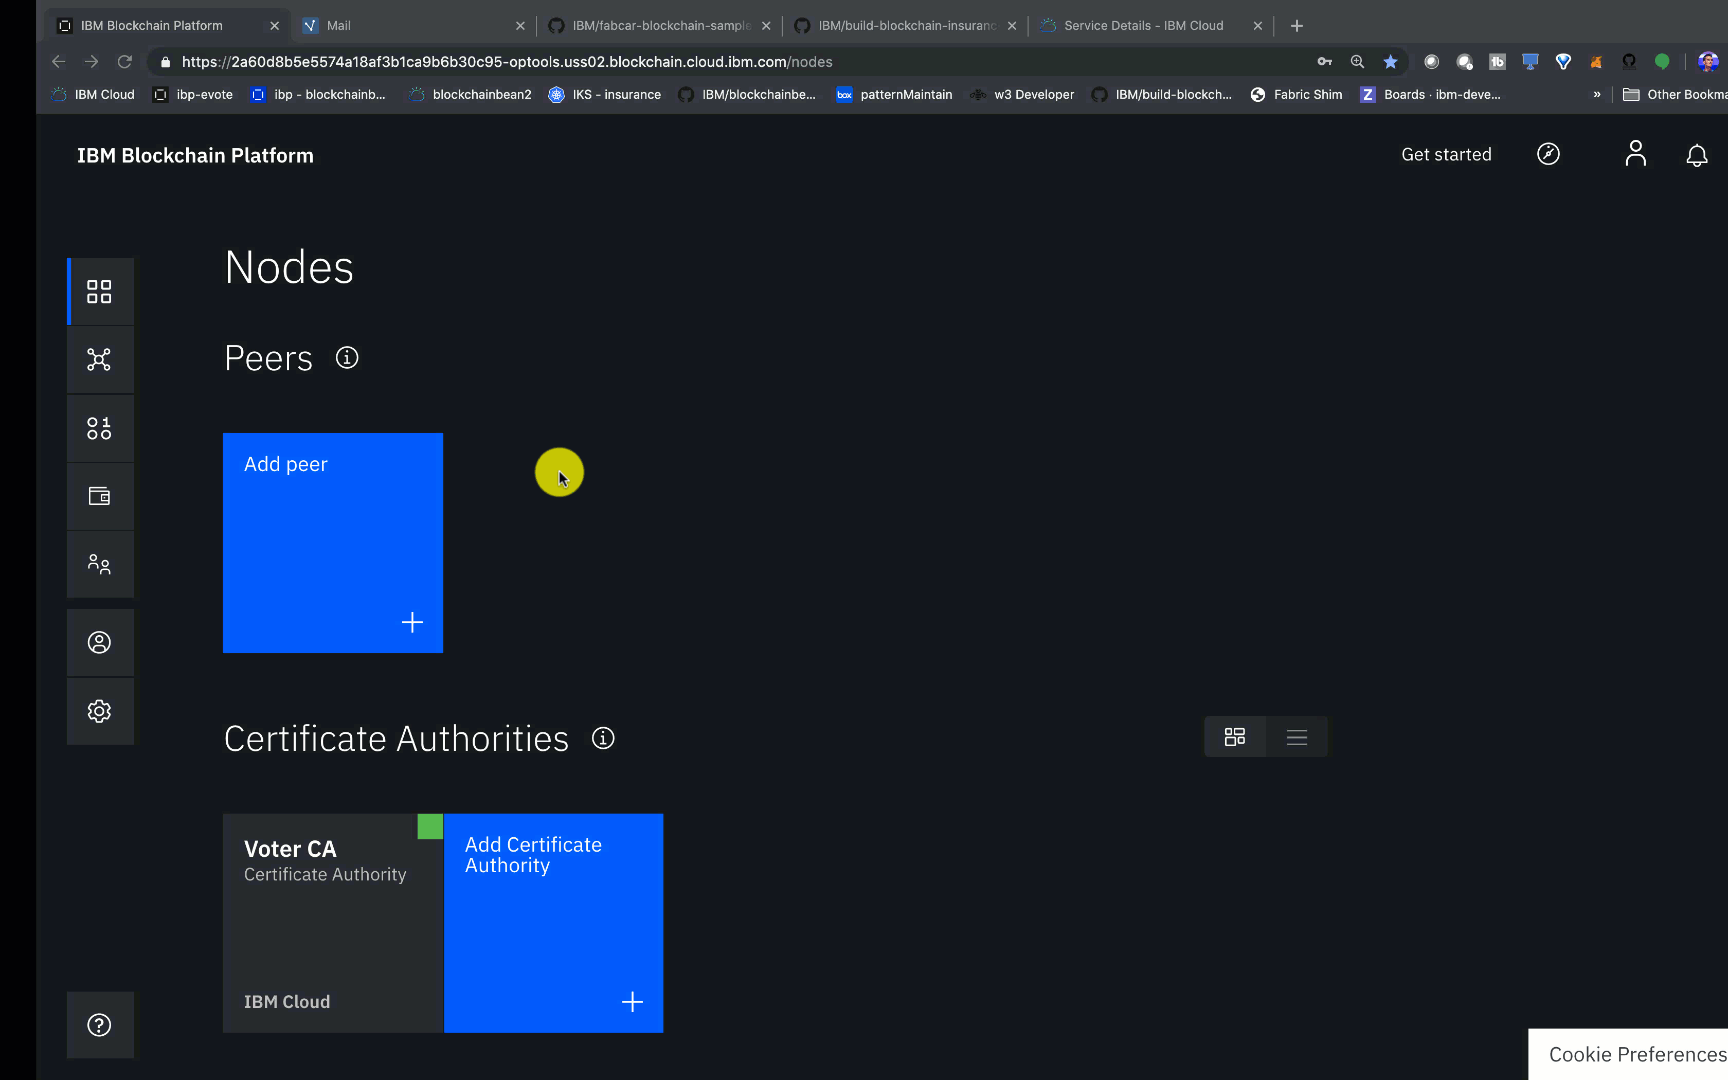Switch to the Mail browser tab
1728x1080 pixels.
click(x=412, y=26)
